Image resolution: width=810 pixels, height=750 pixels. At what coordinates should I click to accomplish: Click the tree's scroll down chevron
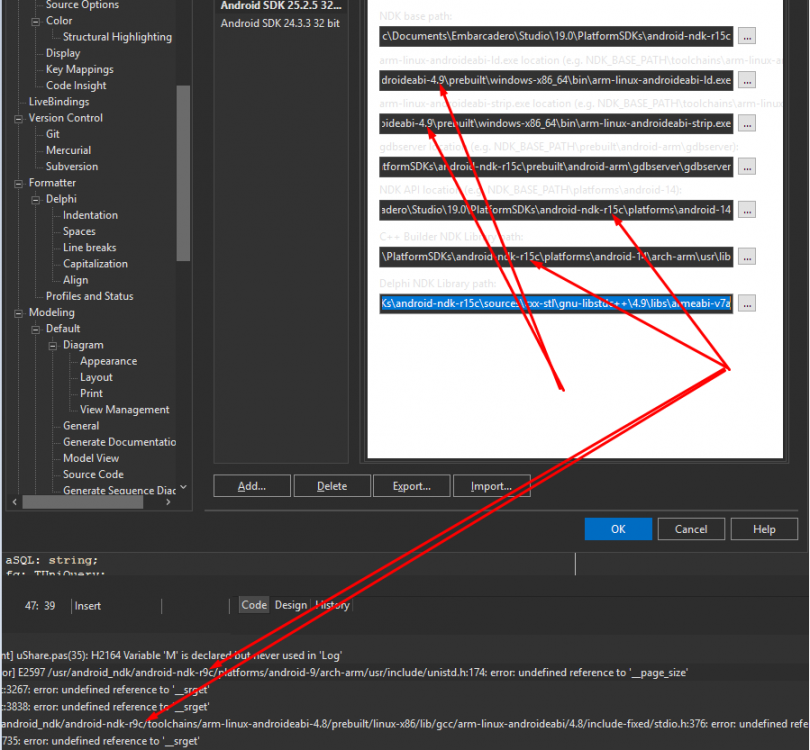183,487
